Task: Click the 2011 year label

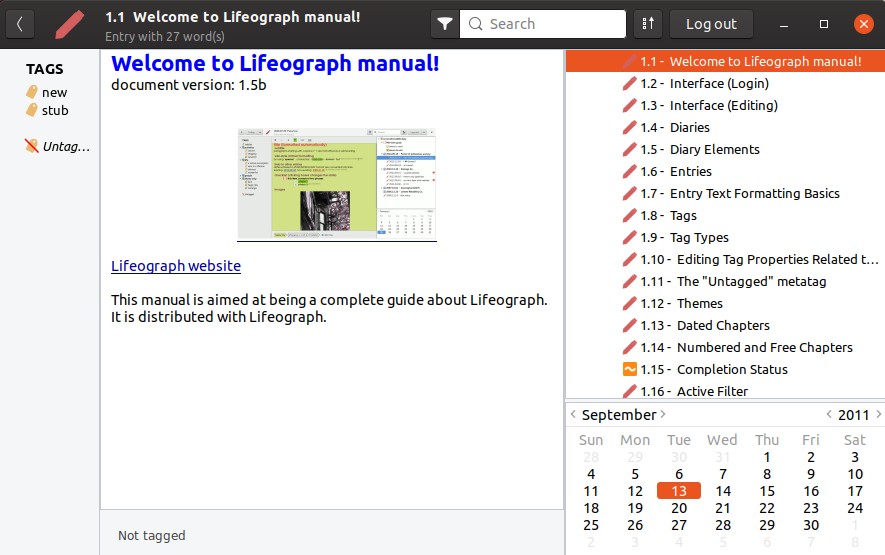Action: point(853,415)
